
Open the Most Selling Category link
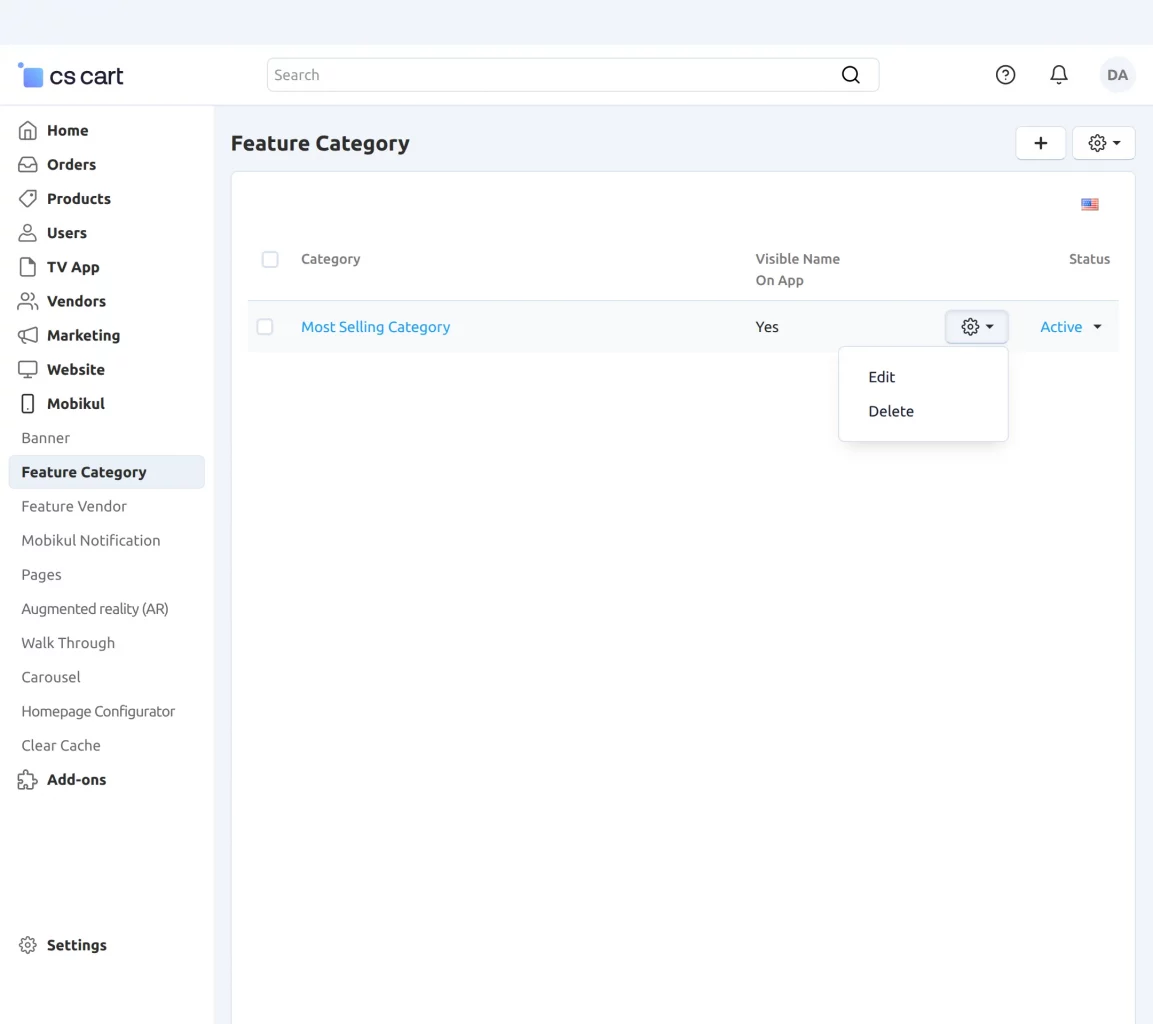[x=375, y=327]
